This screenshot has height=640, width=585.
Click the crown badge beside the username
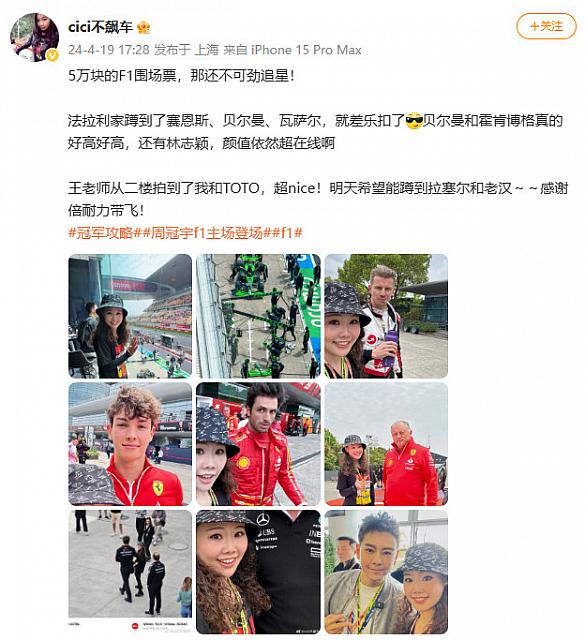pos(144,27)
